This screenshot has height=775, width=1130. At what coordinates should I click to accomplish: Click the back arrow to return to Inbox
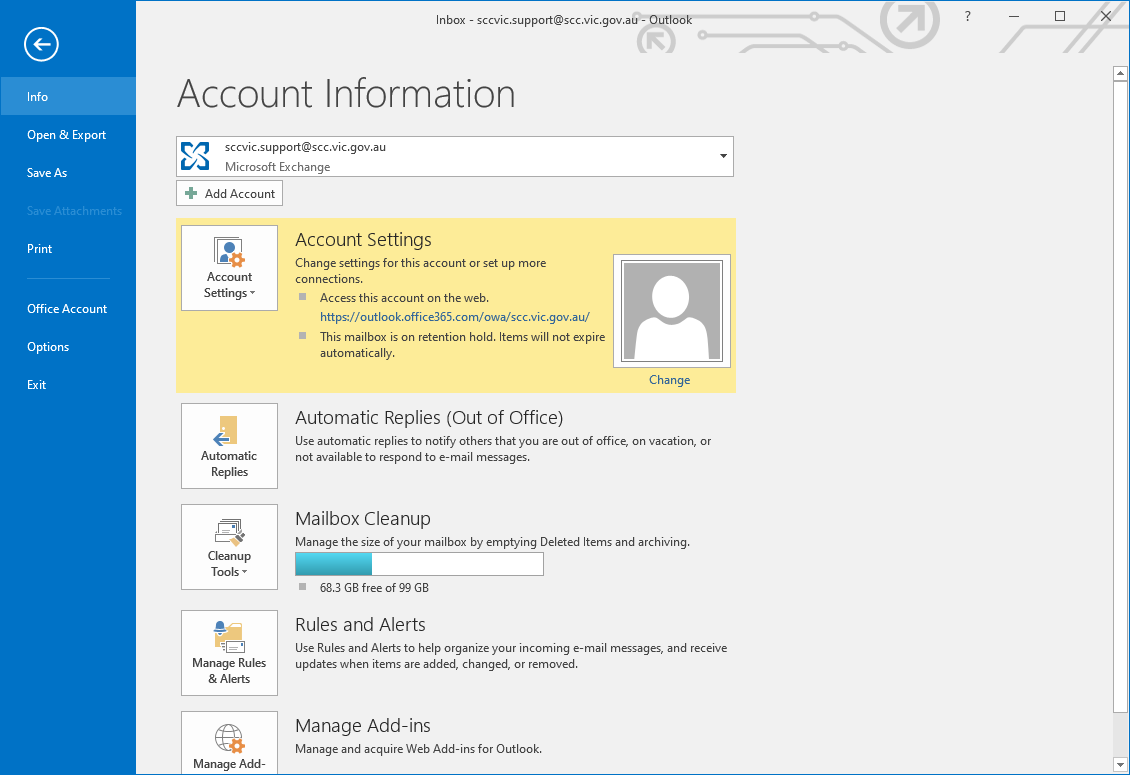[x=43, y=44]
